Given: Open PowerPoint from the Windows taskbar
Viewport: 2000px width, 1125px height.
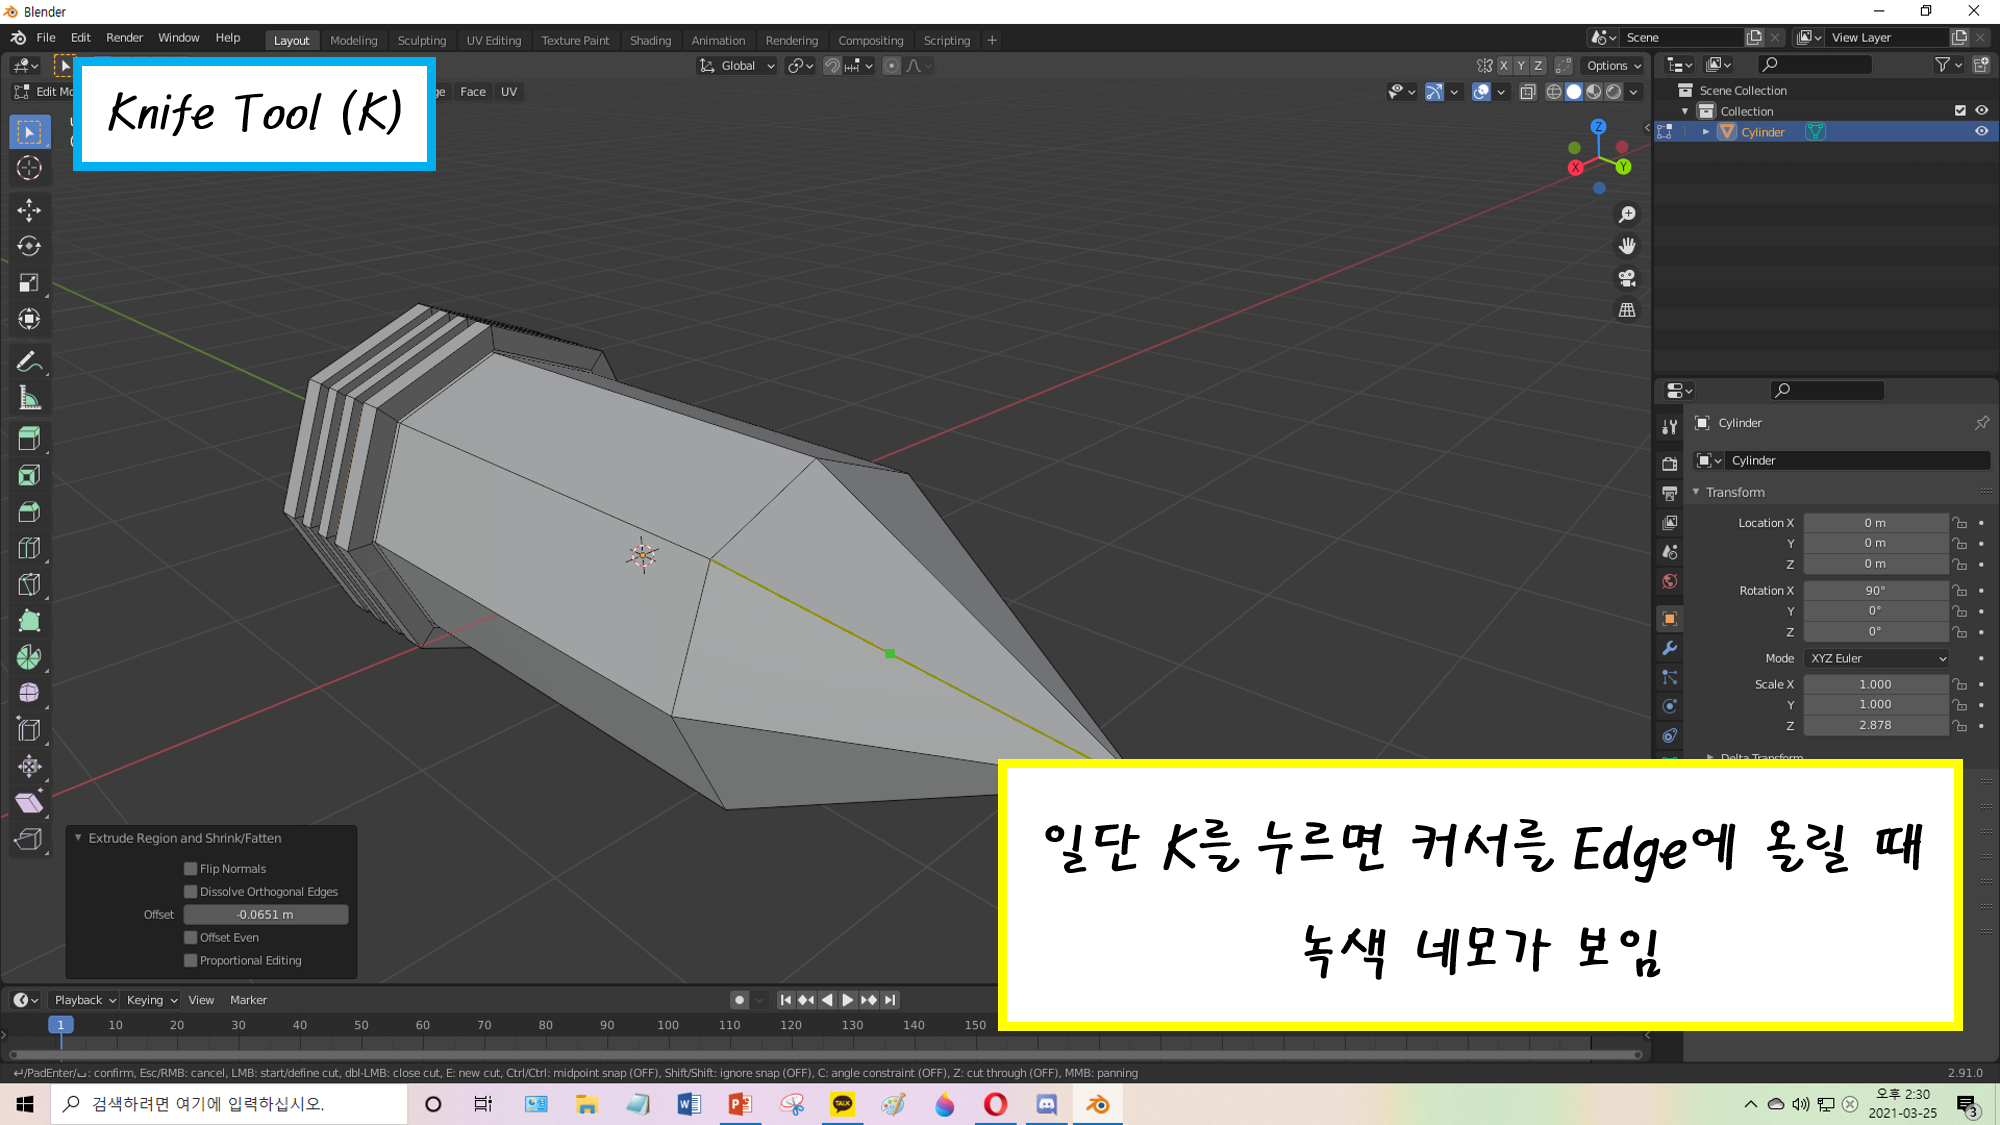Looking at the screenshot, I should (740, 1104).
